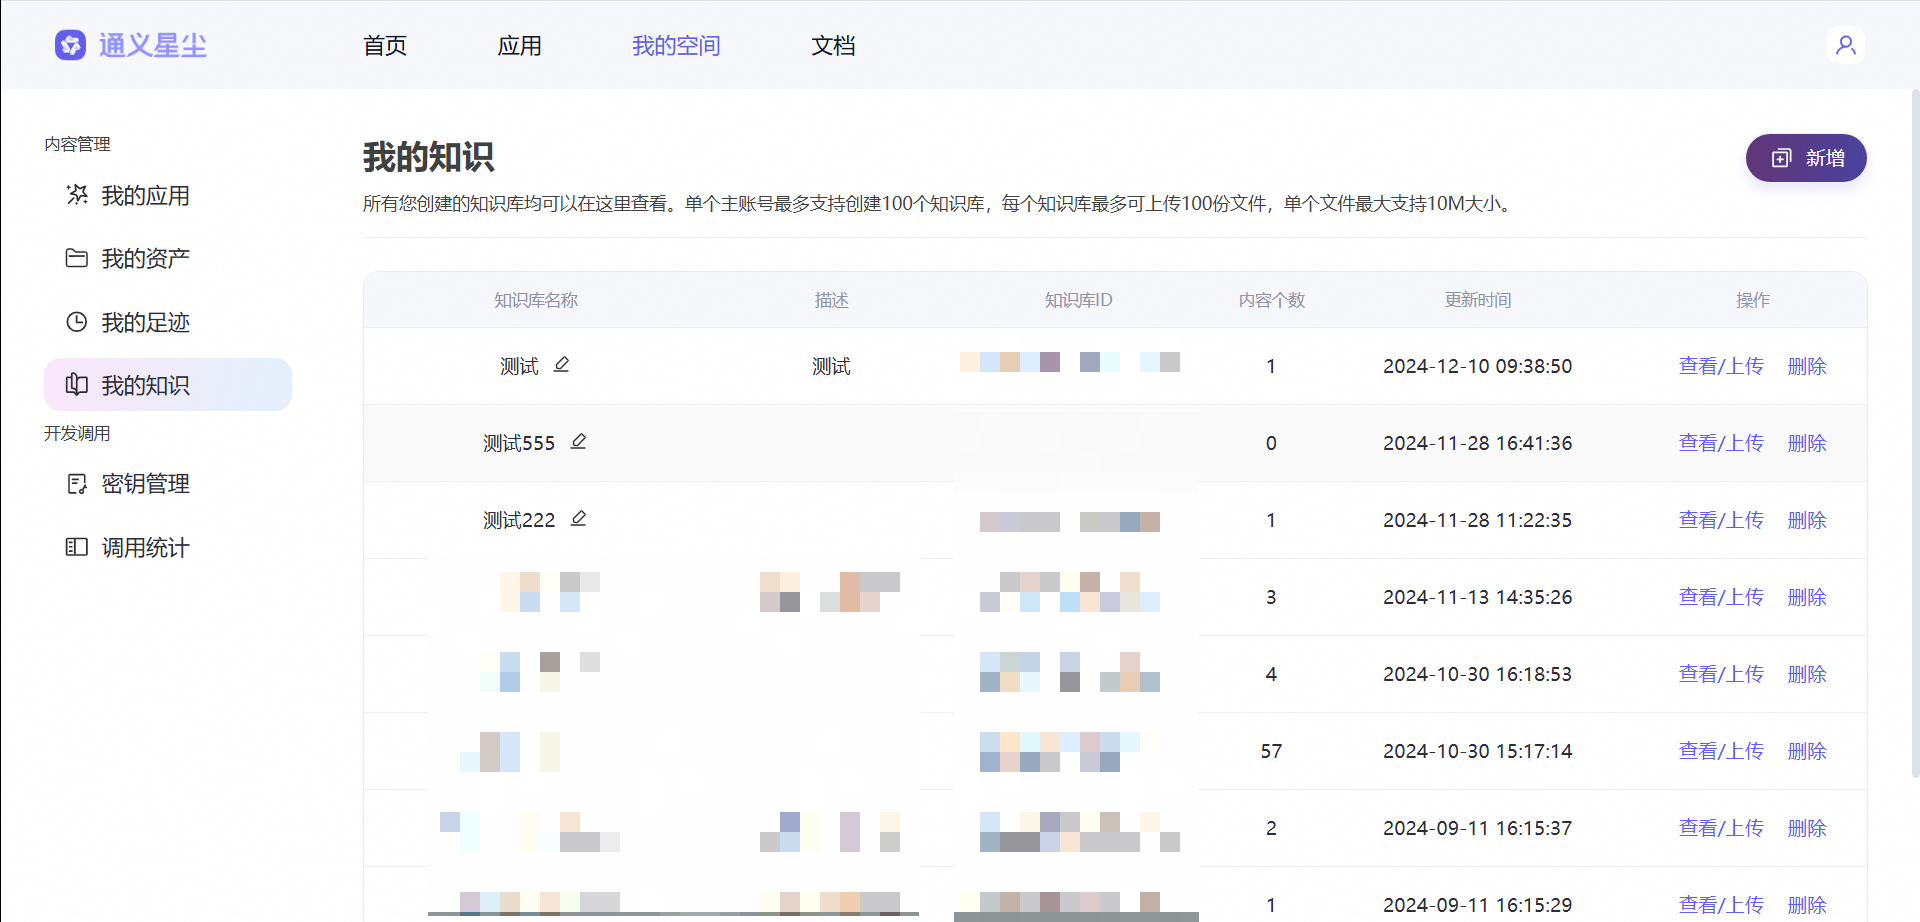Click the page vertical scrollbar

coord(1915,433)
